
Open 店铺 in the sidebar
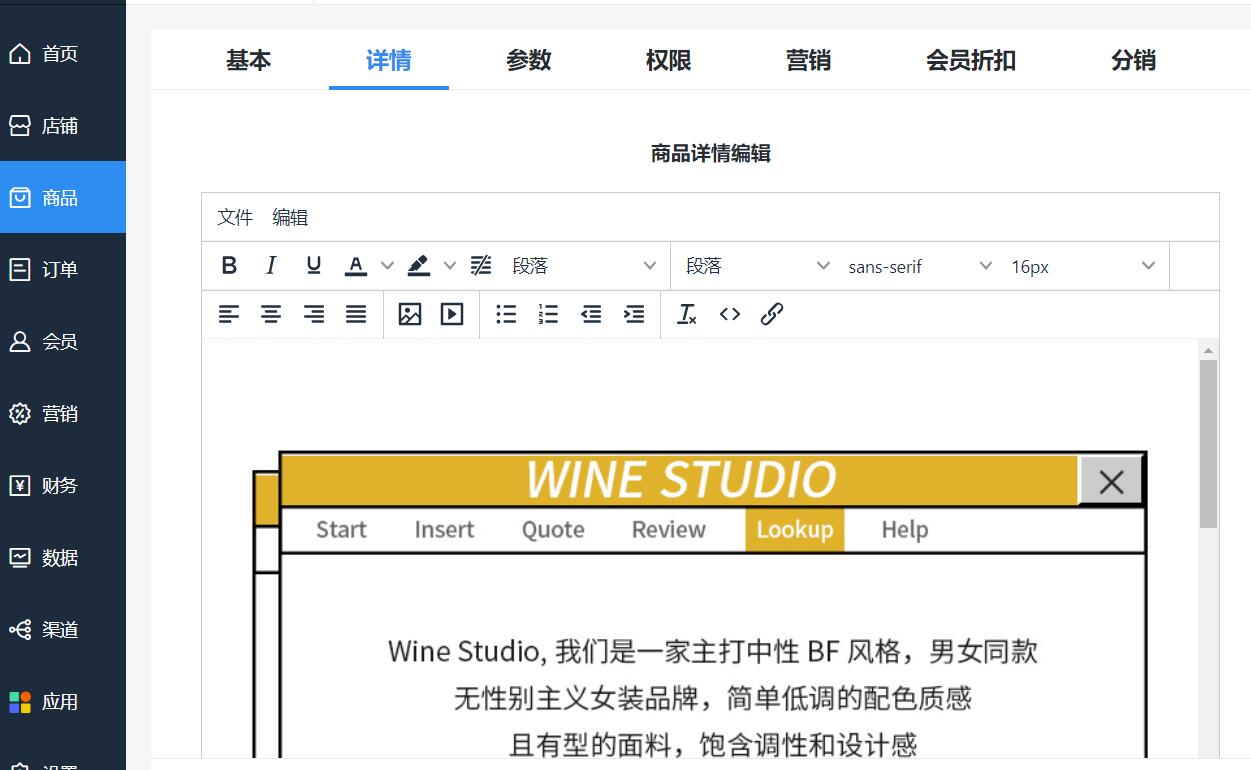click(x=63, y=126)
